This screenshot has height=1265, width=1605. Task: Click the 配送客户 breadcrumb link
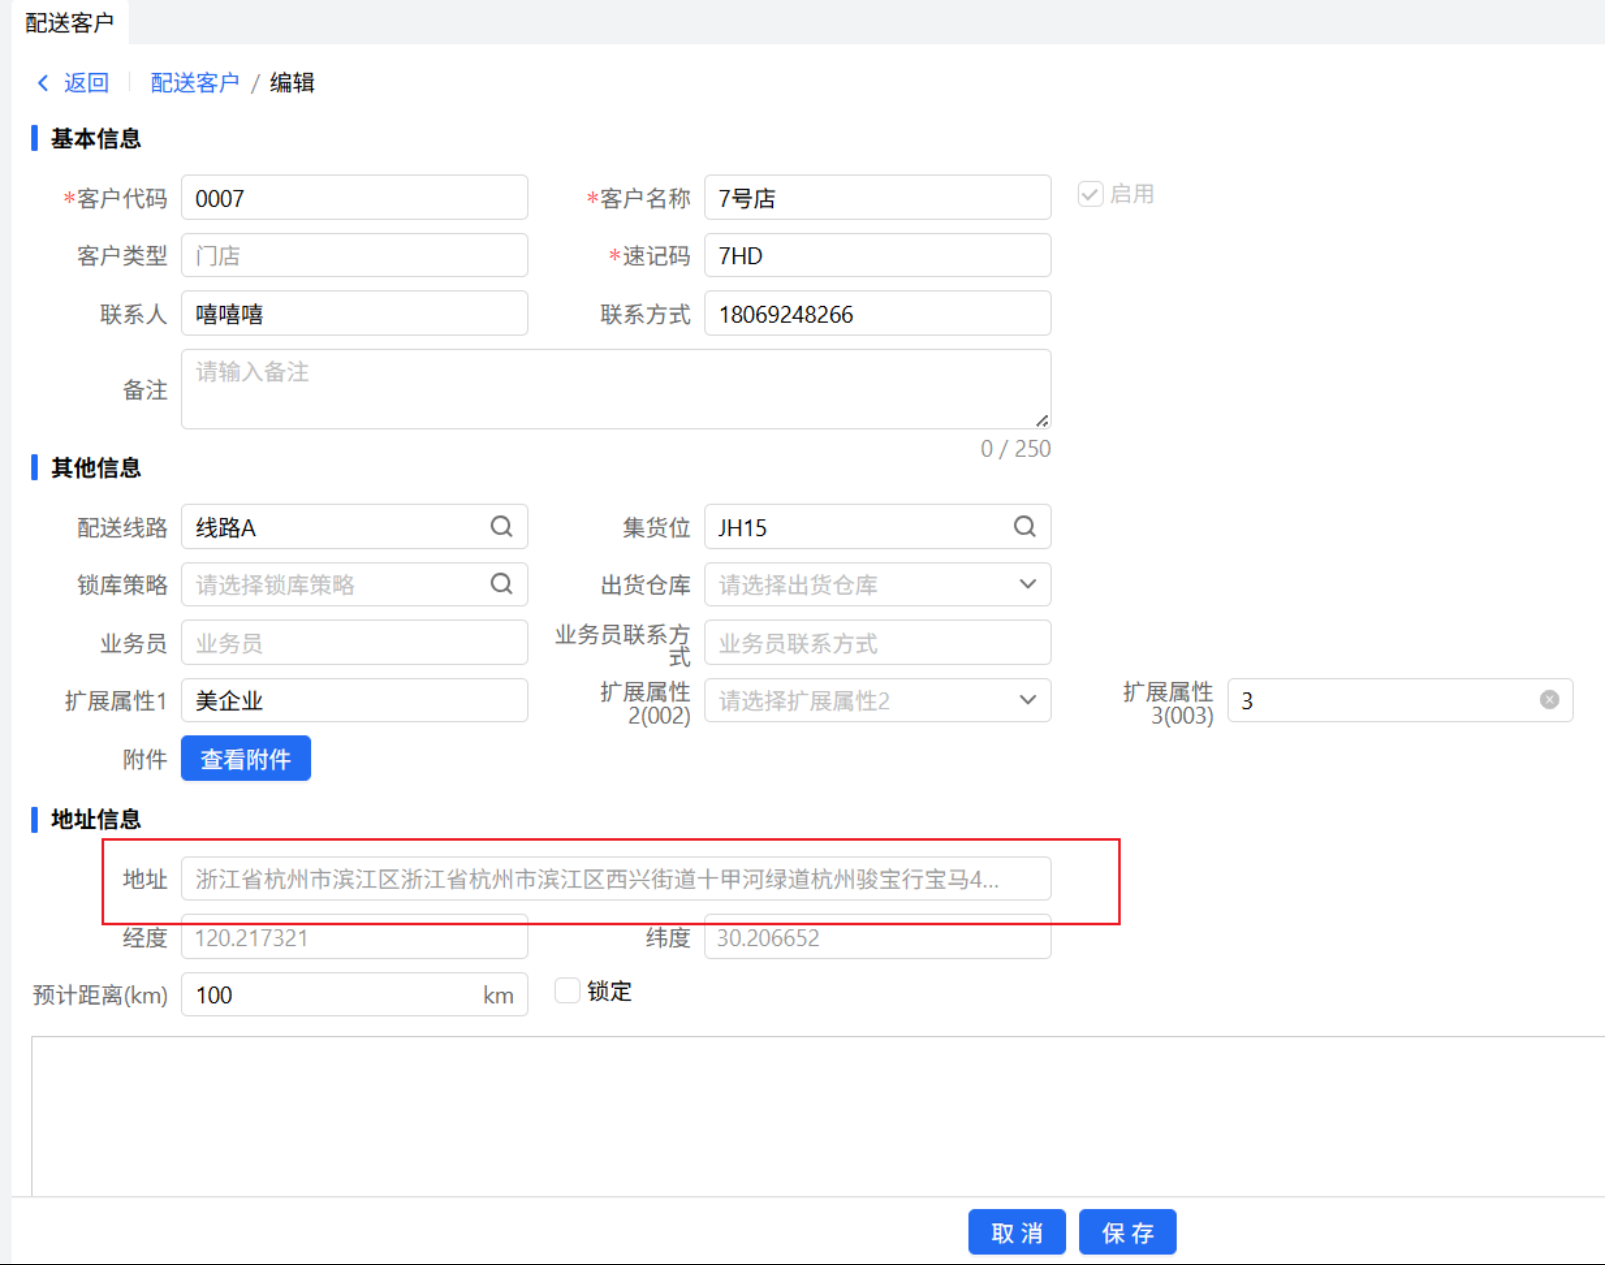tap(195, 83)
